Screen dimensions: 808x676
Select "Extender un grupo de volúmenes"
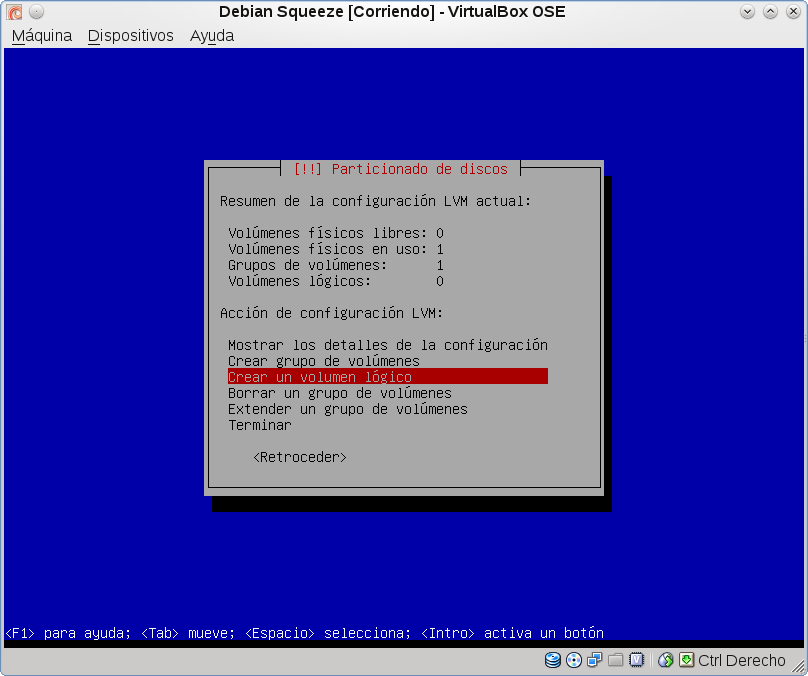(x=347, y=409)
